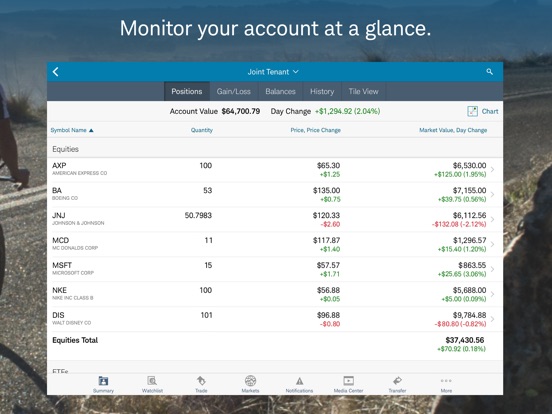This screenshot has height=414, width=552.
Task: Click BA market value $7,155.00
Action: (x=470, y=190)
